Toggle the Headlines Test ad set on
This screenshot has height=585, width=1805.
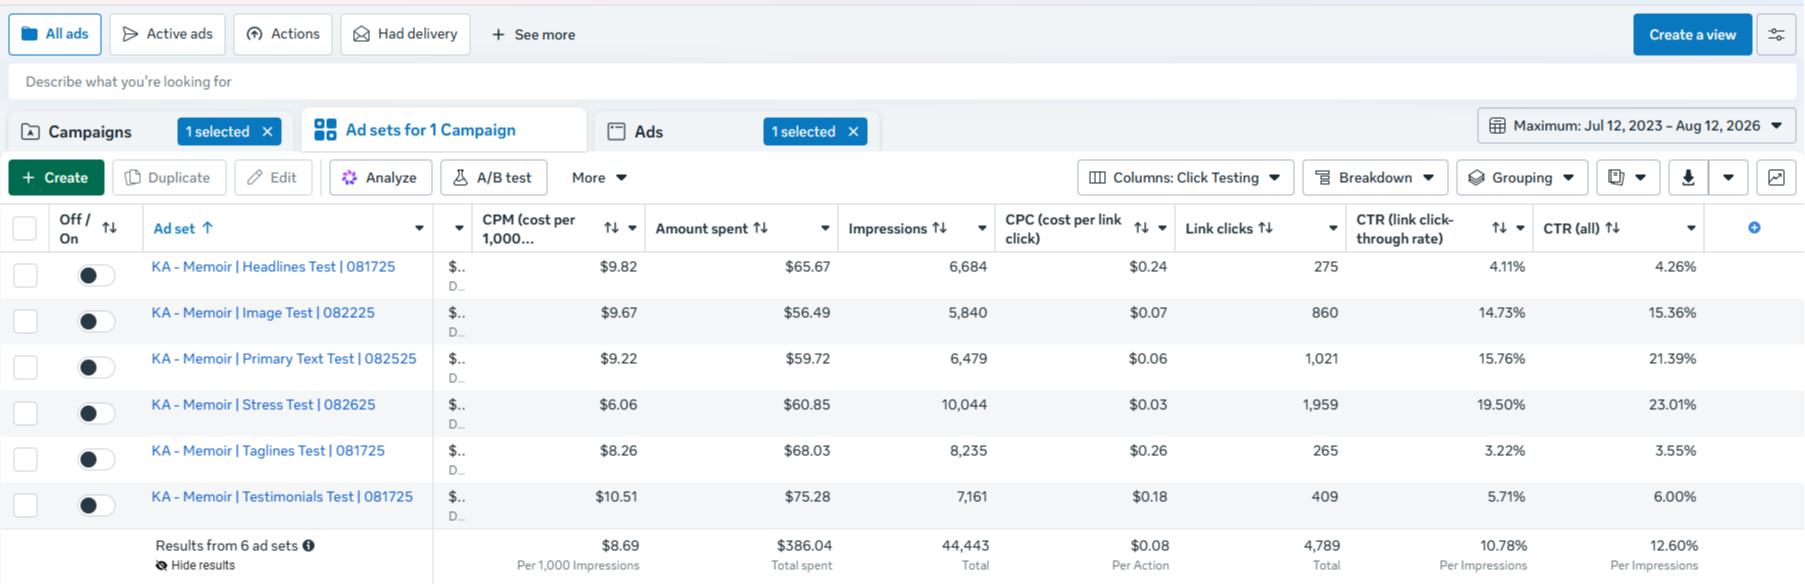point(96,275)
